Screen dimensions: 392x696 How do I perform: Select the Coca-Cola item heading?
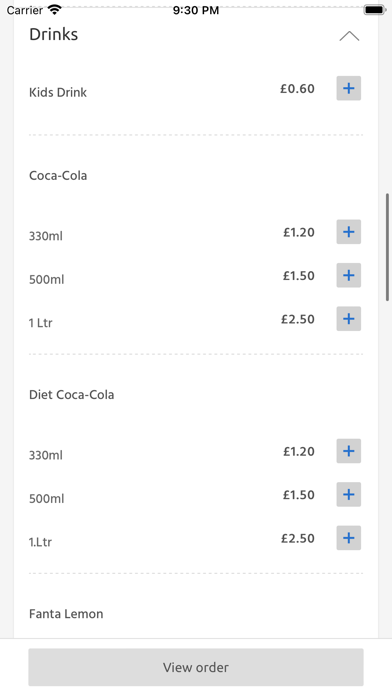[58, 175]
